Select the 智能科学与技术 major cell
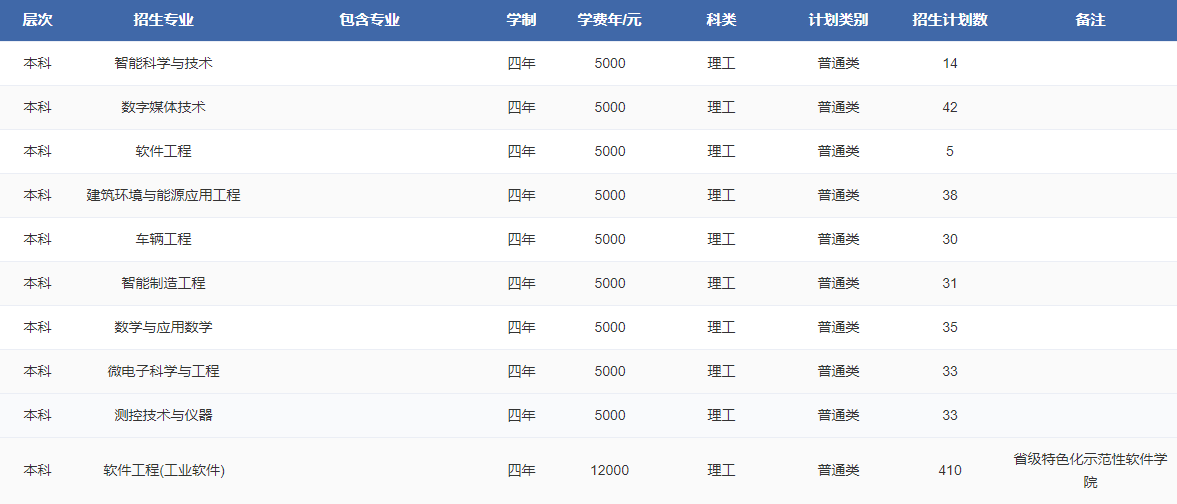Viewport: 1177px width, 504px height. [x=163, y=63]
